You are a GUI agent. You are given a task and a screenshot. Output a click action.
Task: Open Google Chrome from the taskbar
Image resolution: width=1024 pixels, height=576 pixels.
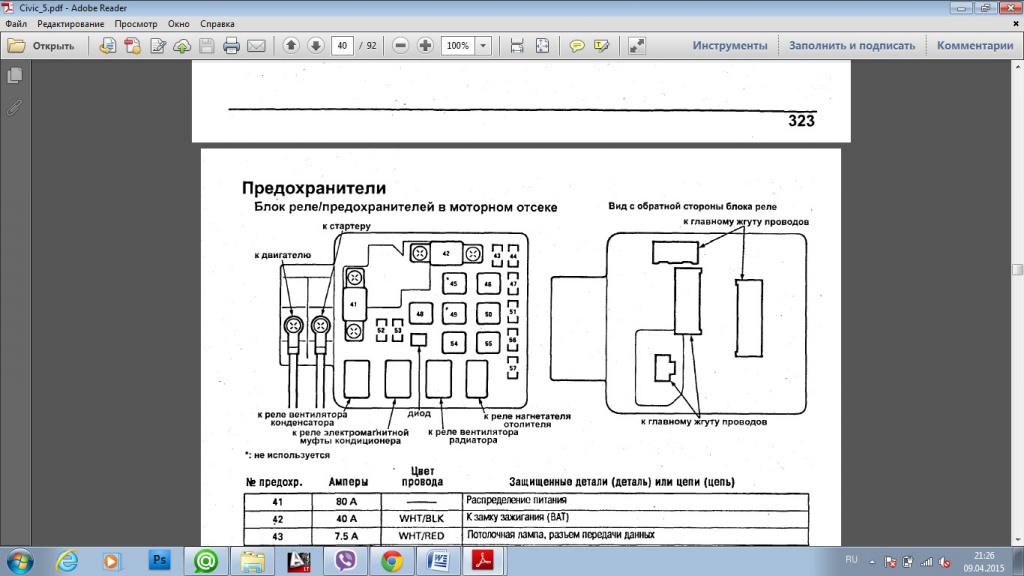coord(391,561)
